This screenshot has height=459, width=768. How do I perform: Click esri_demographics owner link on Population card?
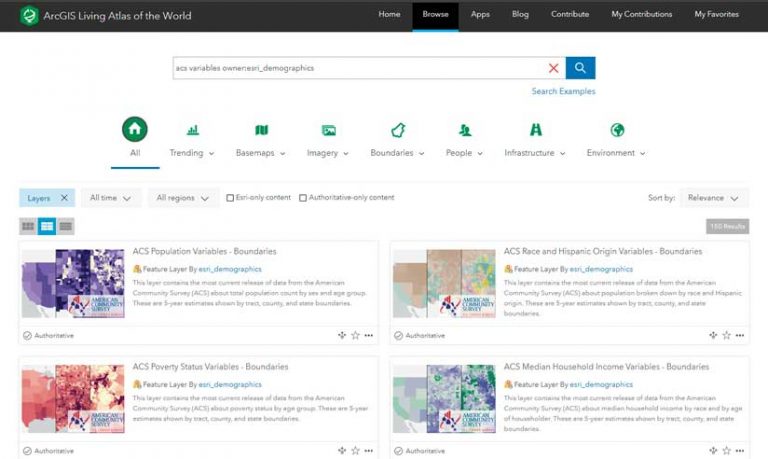(230, 269)
